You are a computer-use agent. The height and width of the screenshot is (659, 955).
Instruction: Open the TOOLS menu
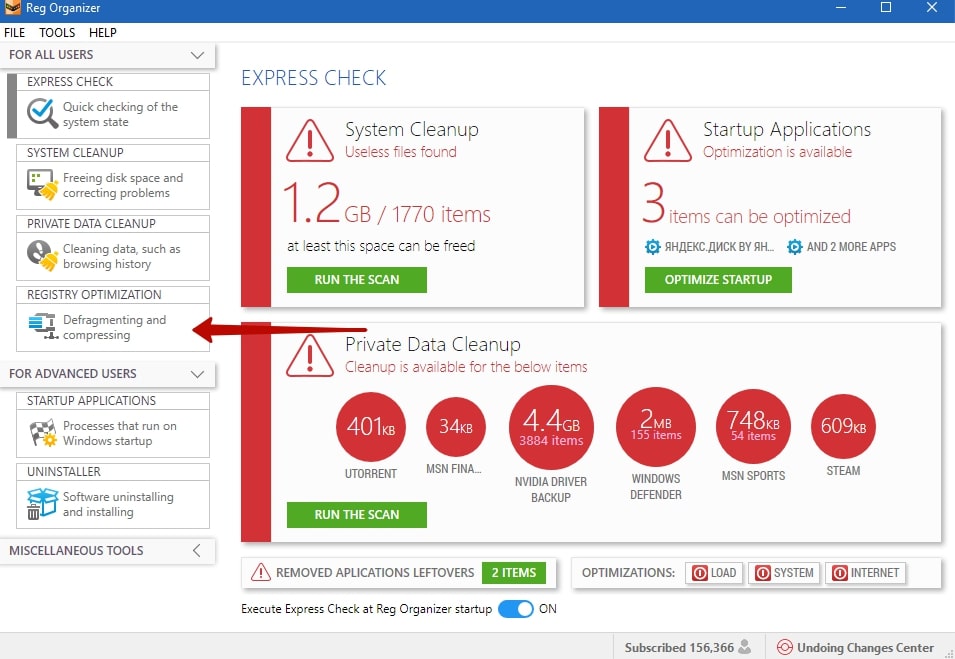(x=57, y=33)
